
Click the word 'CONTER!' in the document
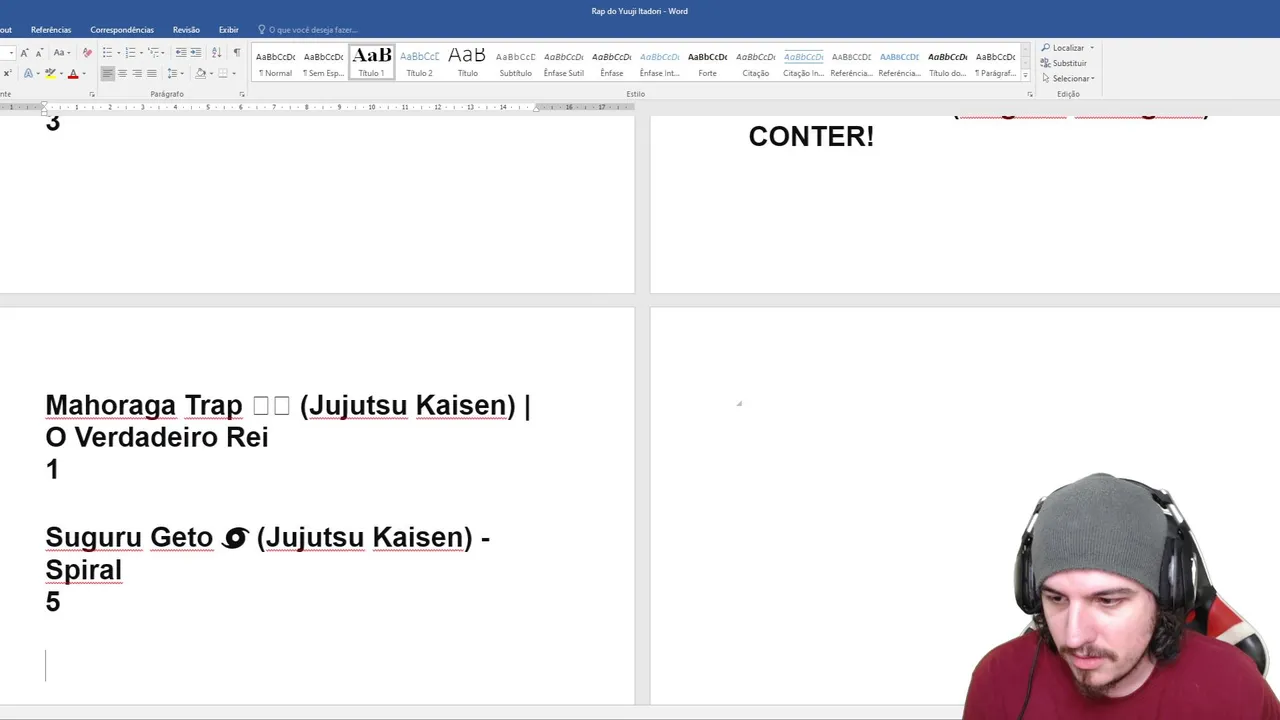811,137
